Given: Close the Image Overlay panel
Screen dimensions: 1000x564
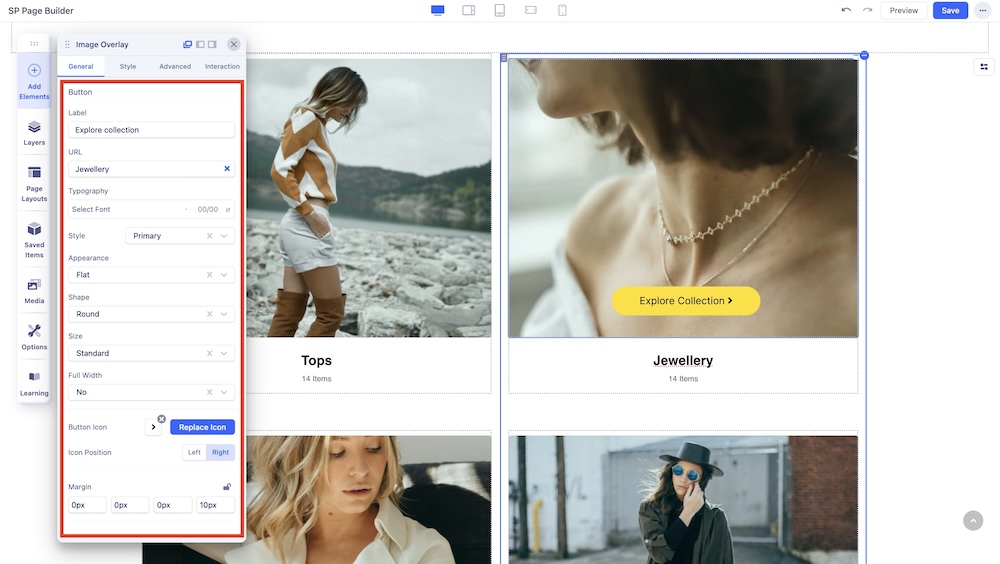Looking at the screenshot, I should [x=233, y=44].
